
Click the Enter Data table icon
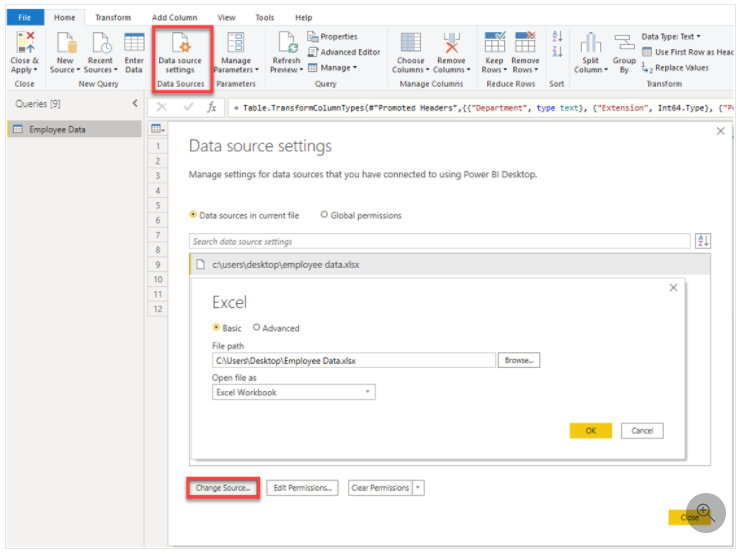[x=134, y=42]
